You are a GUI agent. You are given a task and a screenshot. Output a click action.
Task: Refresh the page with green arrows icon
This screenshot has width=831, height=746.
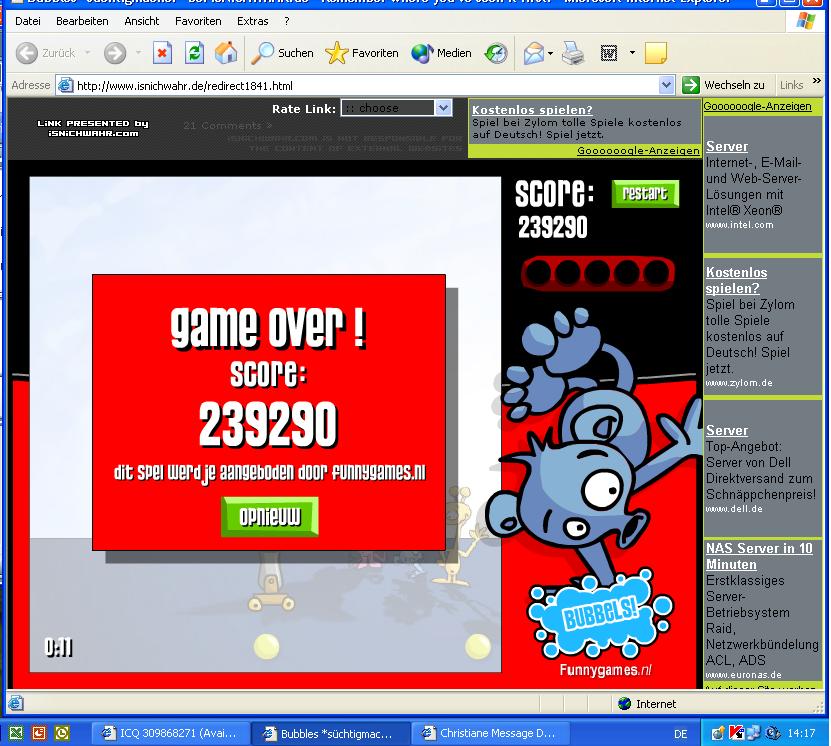[195, 53]
